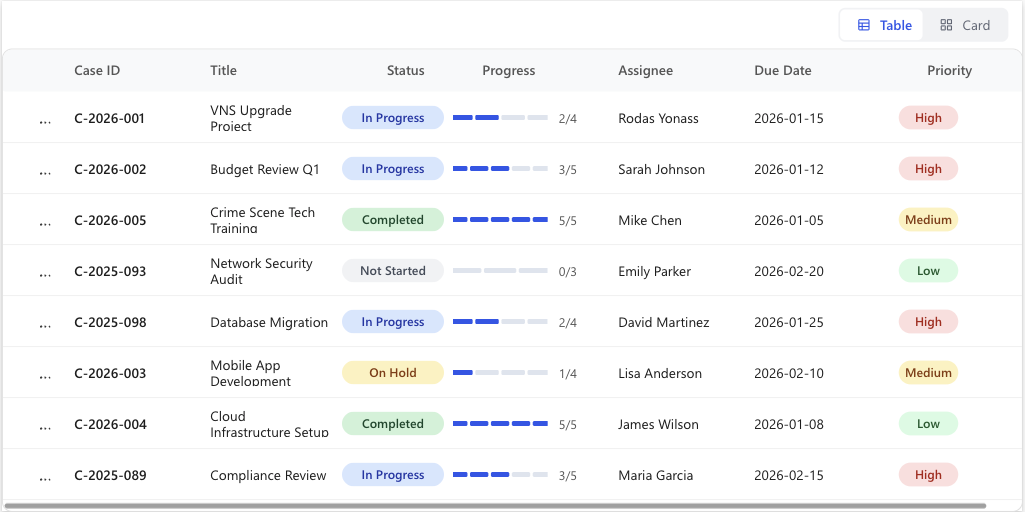Open row menu for case C-2026-001
This screenshot has height=512, width=1025.
(44, 119)
